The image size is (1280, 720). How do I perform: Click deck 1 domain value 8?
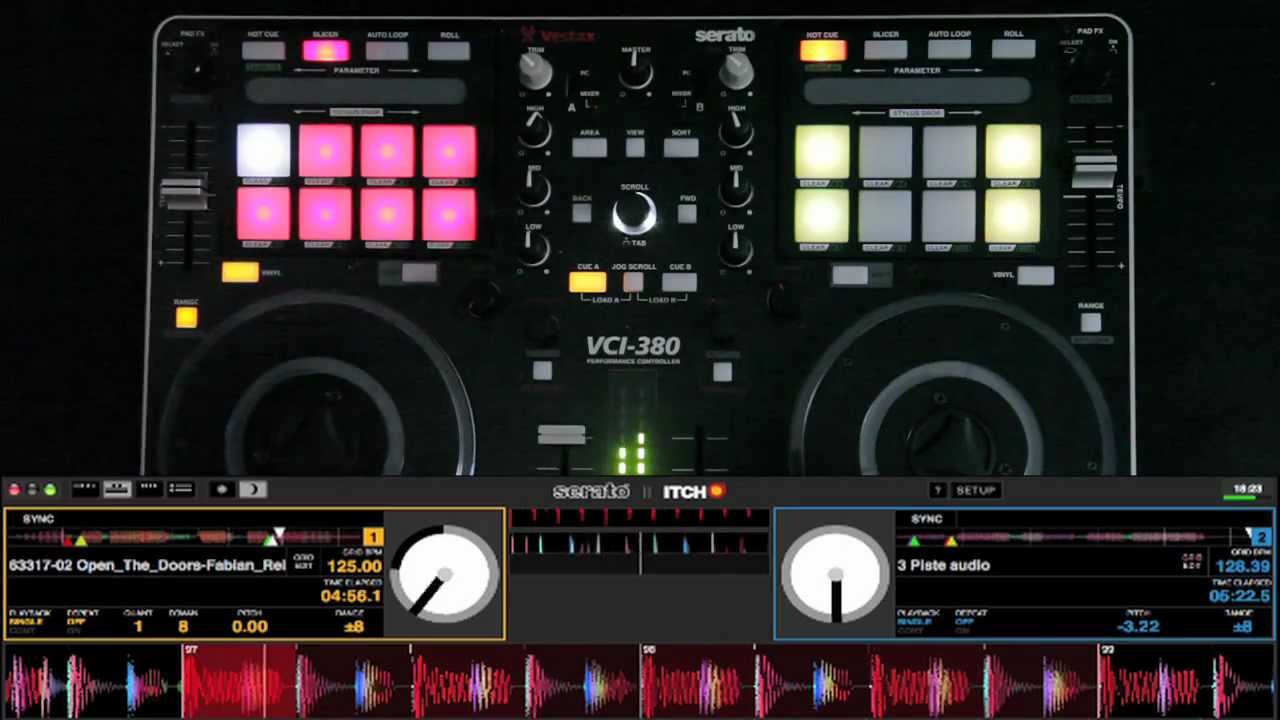coord(183,627)
